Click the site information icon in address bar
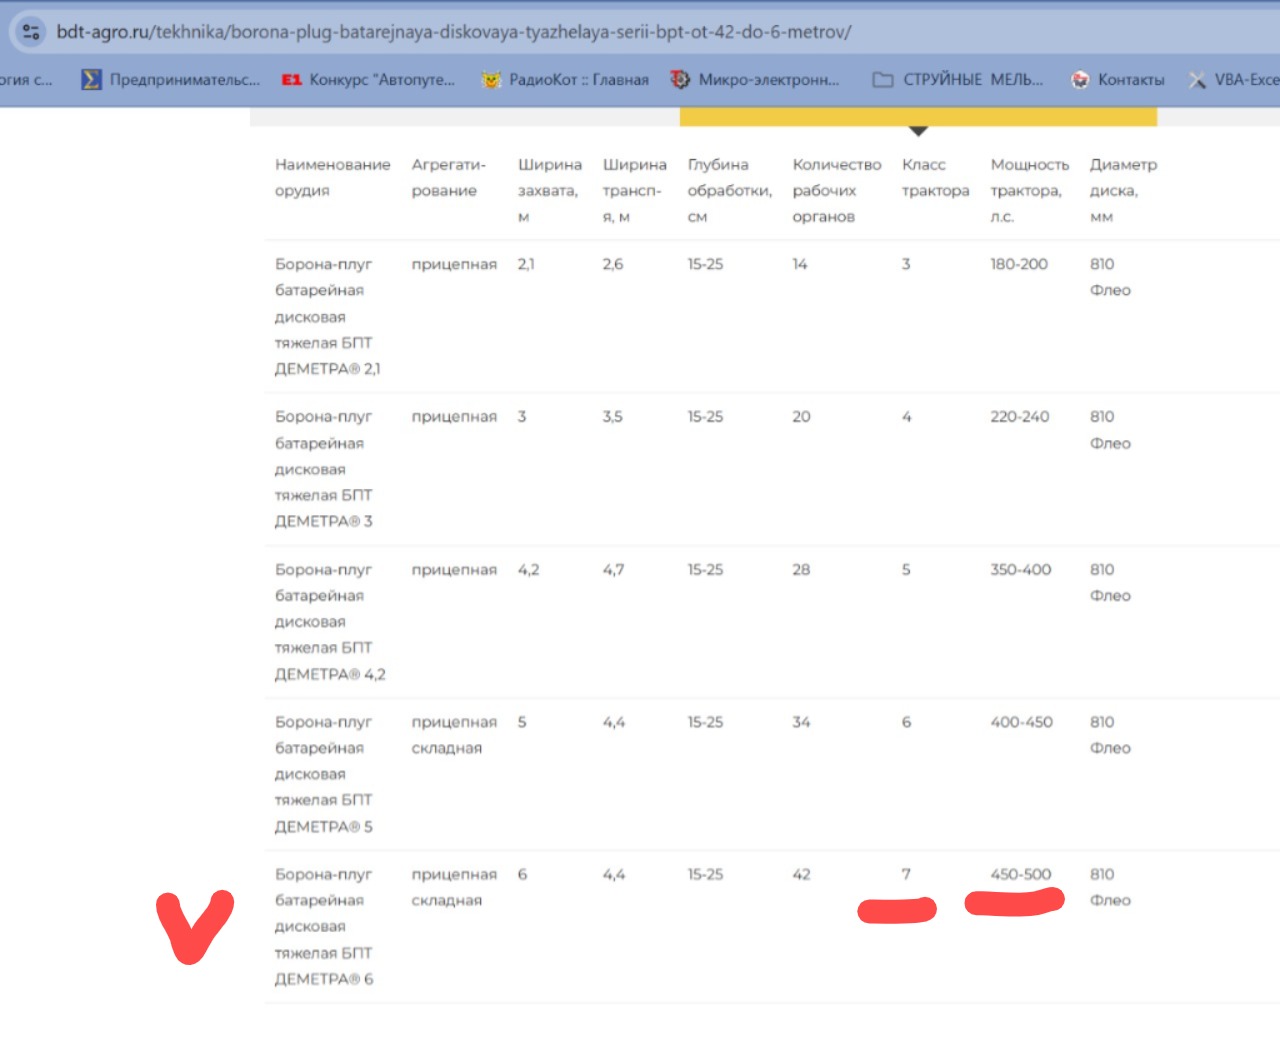This screenshot has height=1057, width=1280. 31,32
